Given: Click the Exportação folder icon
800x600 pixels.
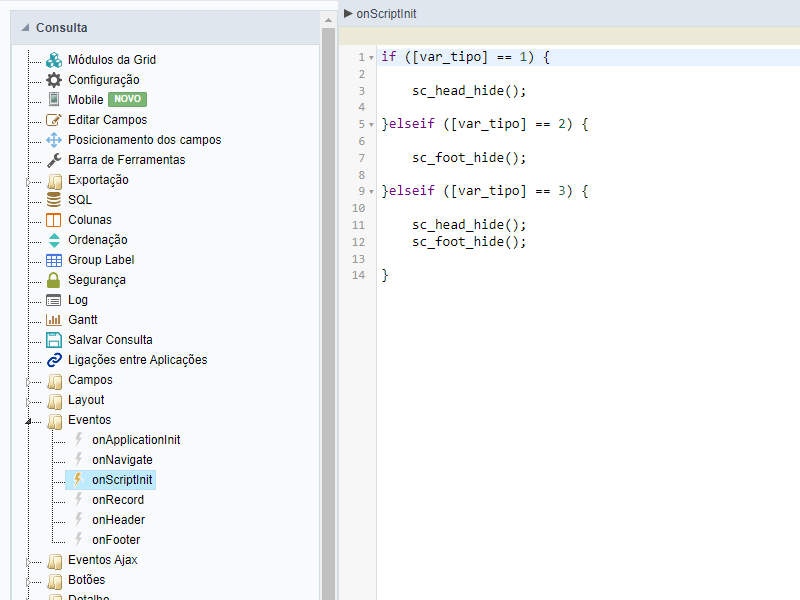Looking at the screenshot, I should coord(54,180).
